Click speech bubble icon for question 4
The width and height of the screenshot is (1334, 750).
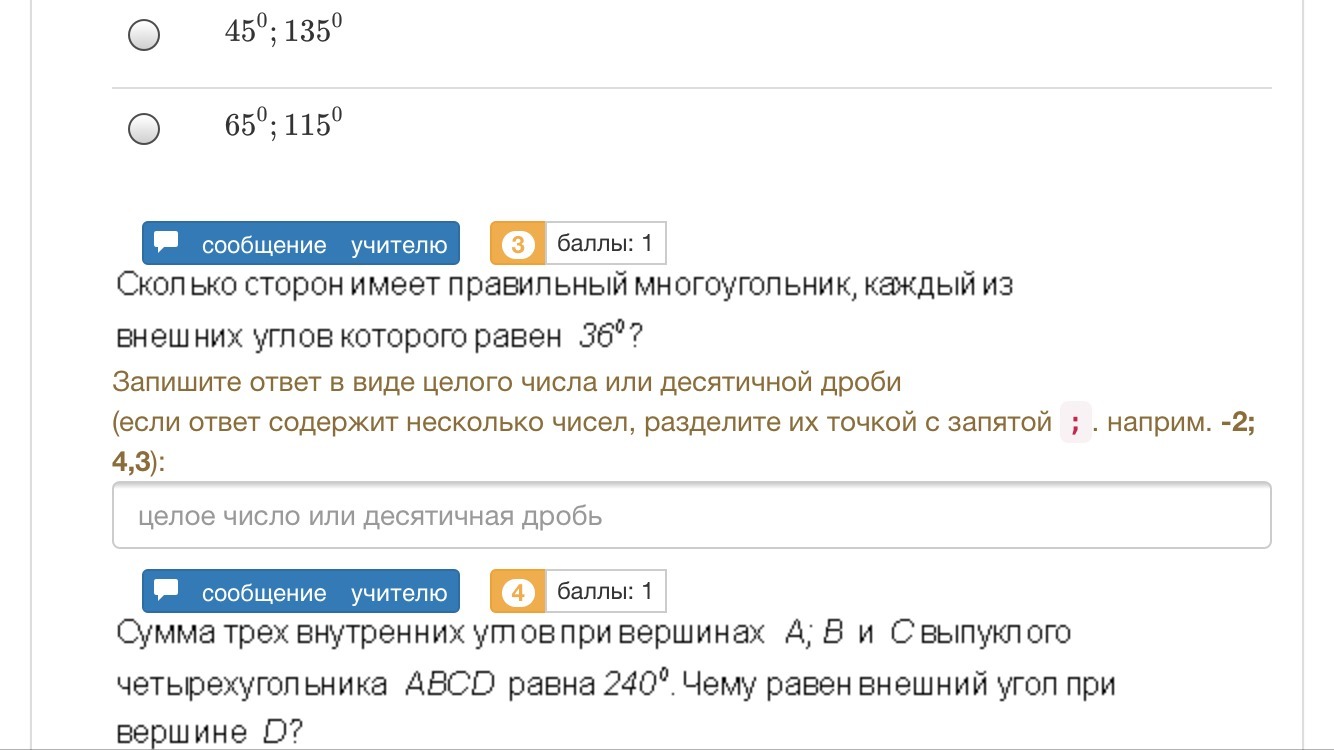pyautogui.click(x=167, y=591)
